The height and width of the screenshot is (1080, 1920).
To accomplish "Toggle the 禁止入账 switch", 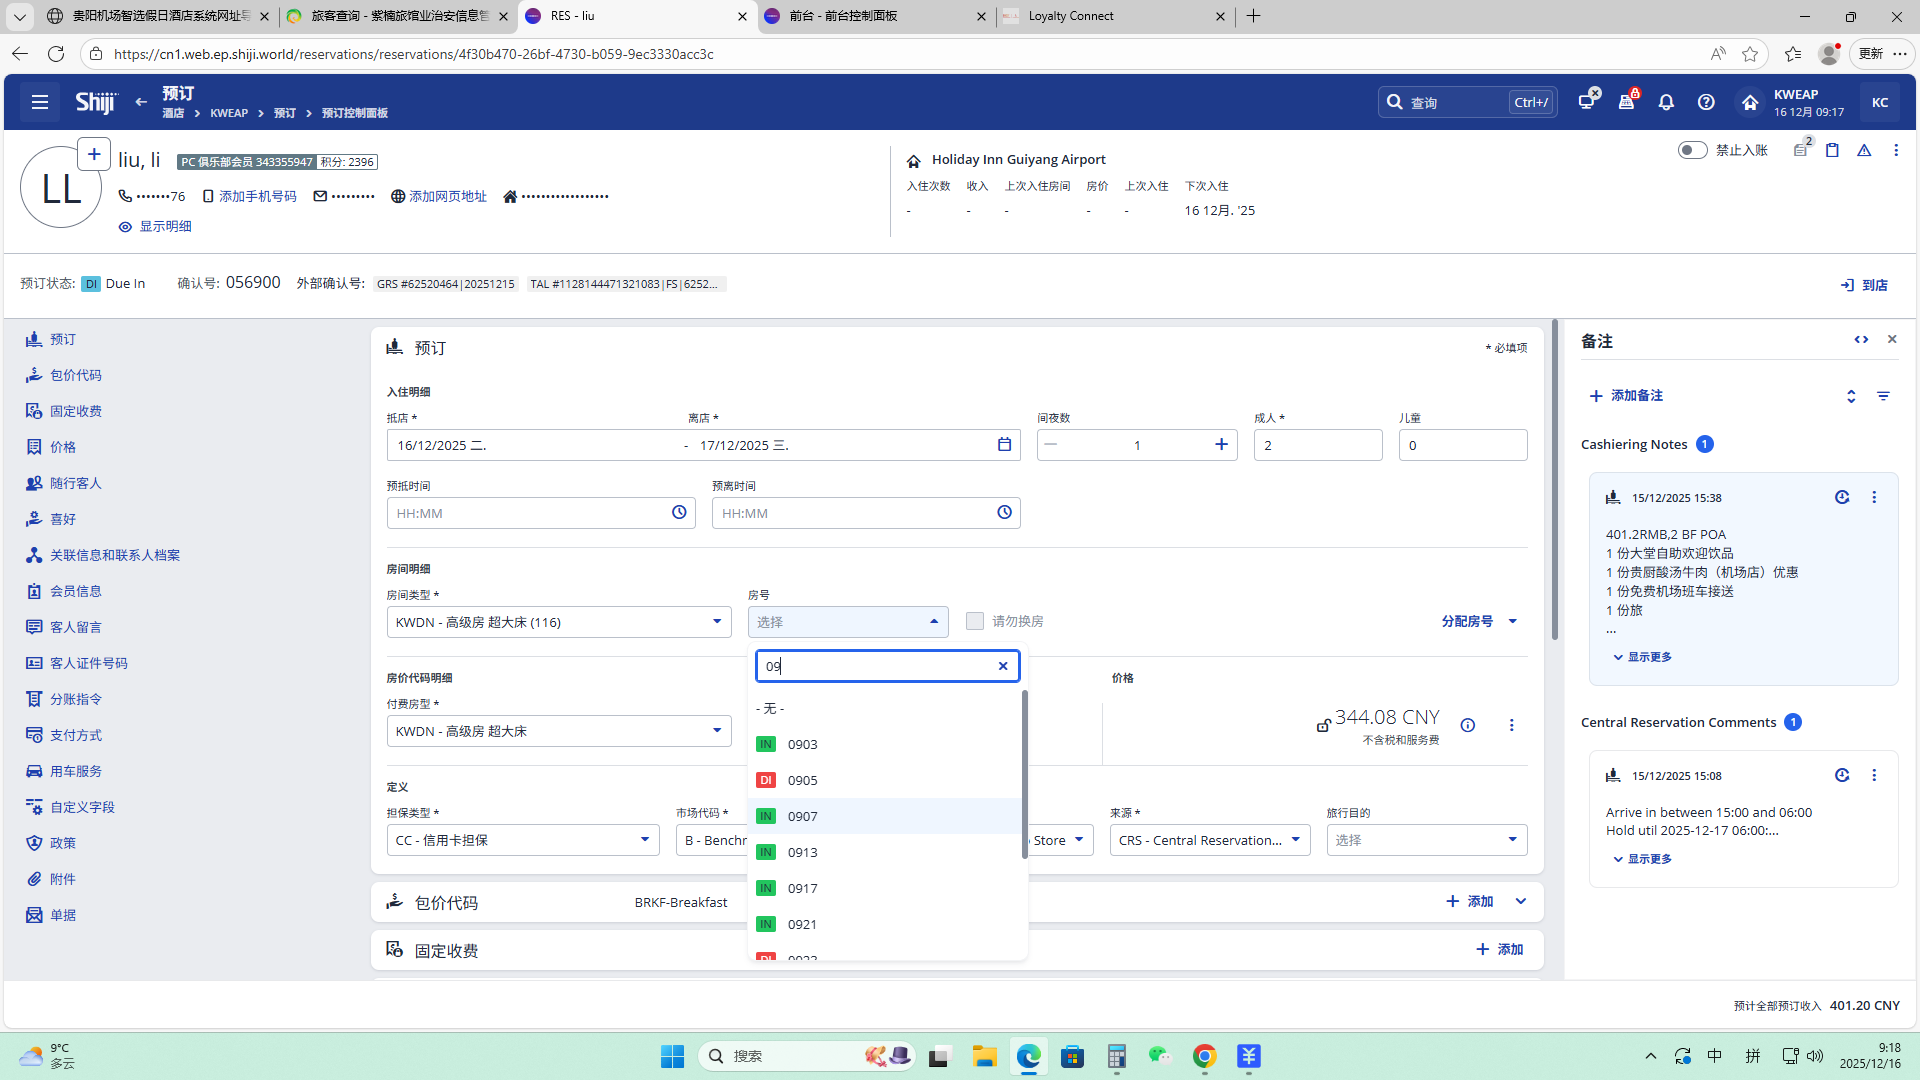I will (1692, 150).
